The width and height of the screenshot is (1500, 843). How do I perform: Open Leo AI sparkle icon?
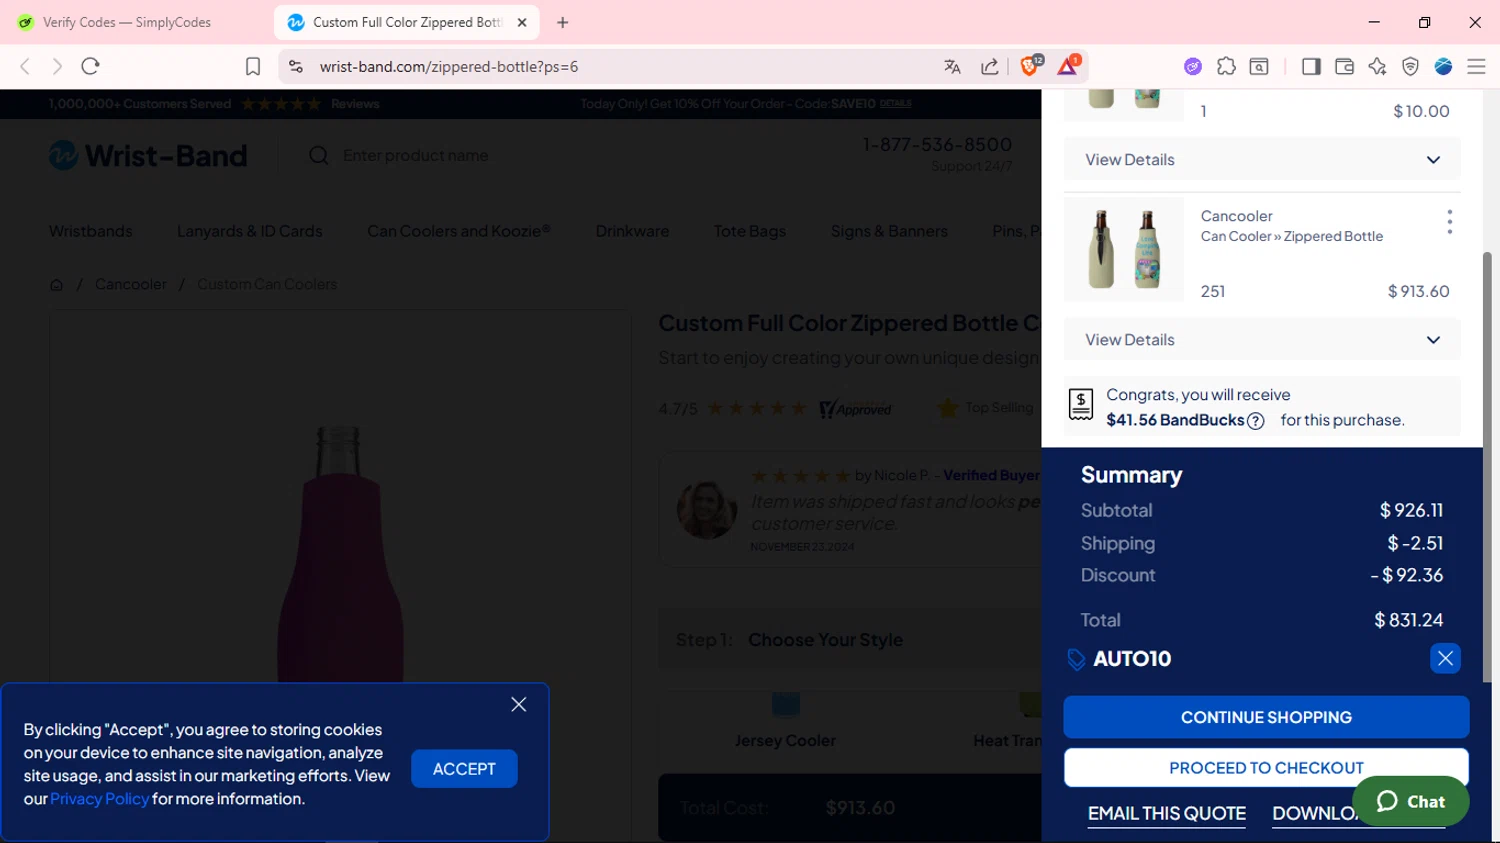click(x=1377, y=66)
